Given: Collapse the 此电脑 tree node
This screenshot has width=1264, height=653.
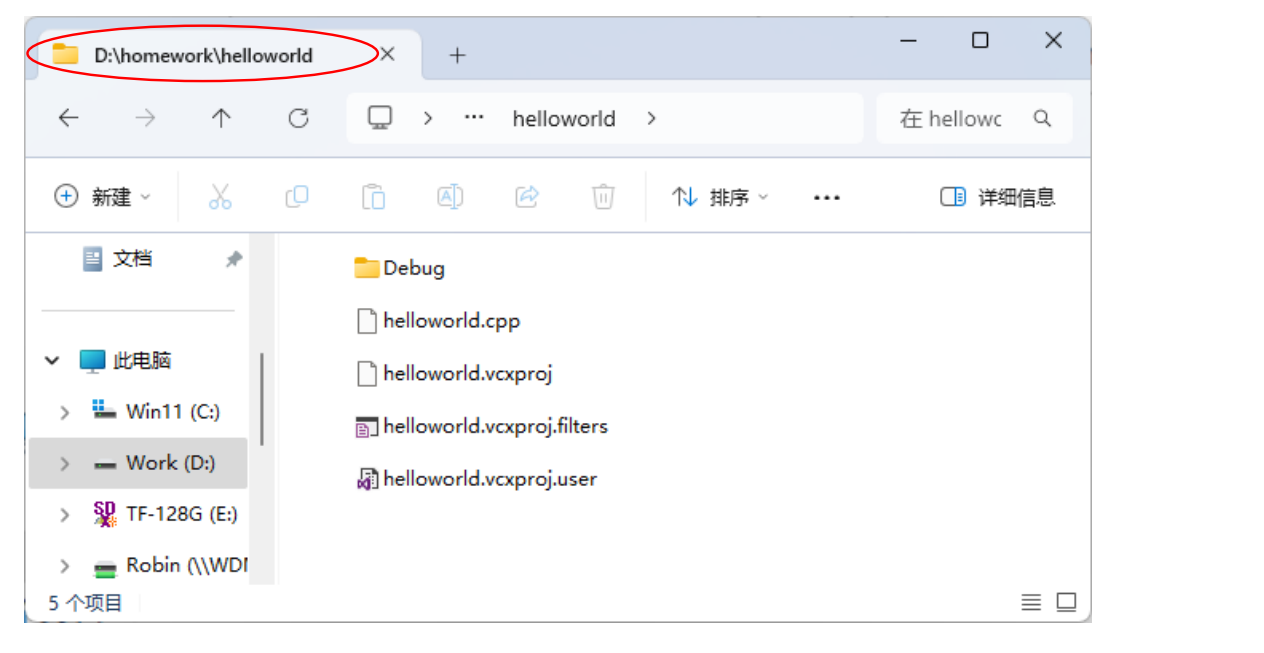Looking at the screenshot, I should point(52,361).
